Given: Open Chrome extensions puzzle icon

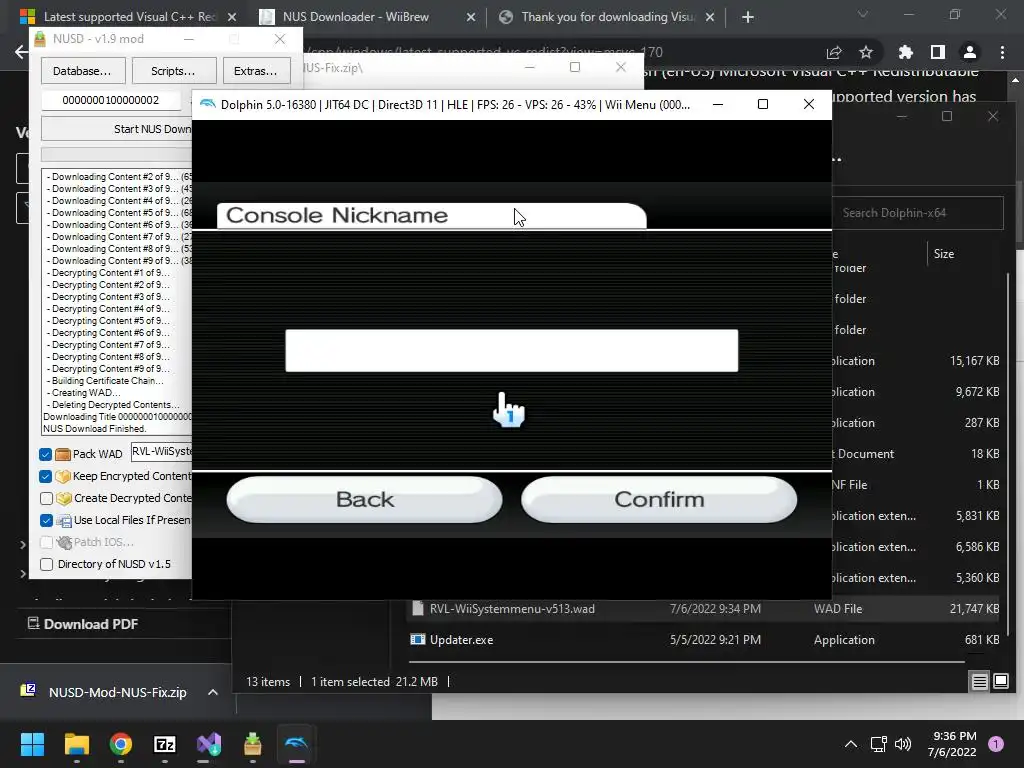Looking at the screenshot, I should pos(905,52).
